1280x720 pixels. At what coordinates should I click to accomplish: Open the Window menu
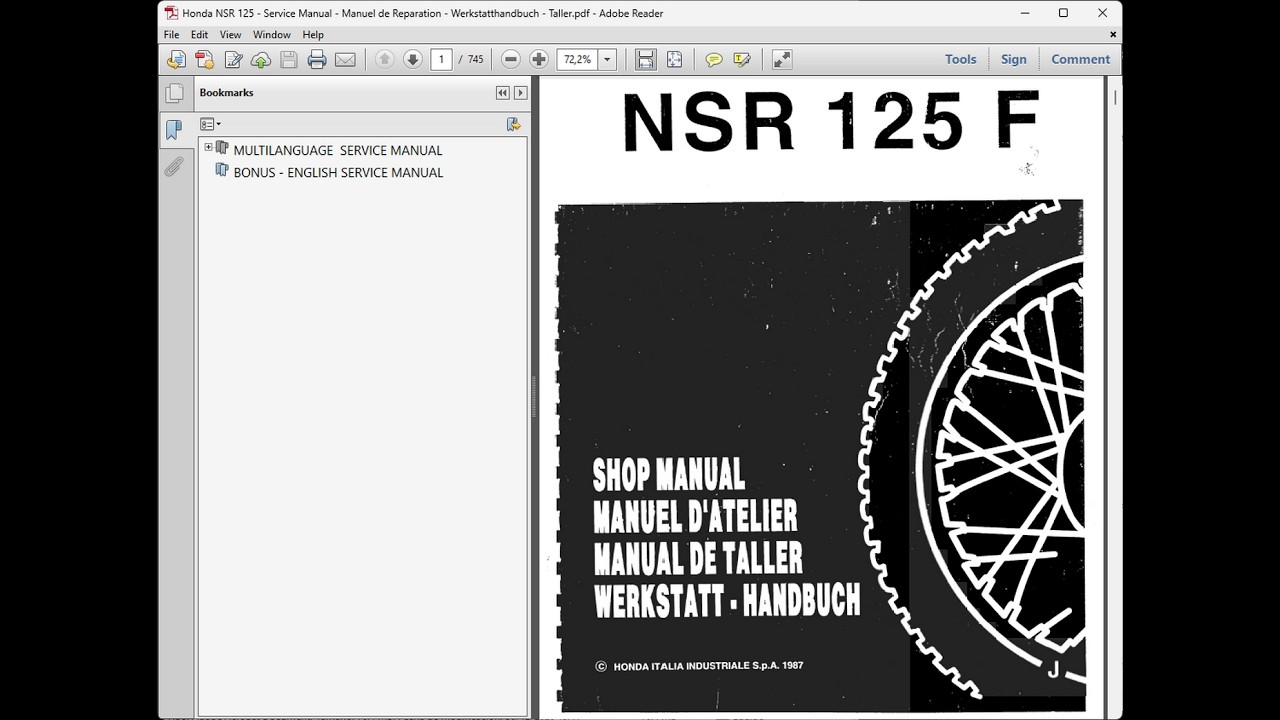[x=272, y=35]
